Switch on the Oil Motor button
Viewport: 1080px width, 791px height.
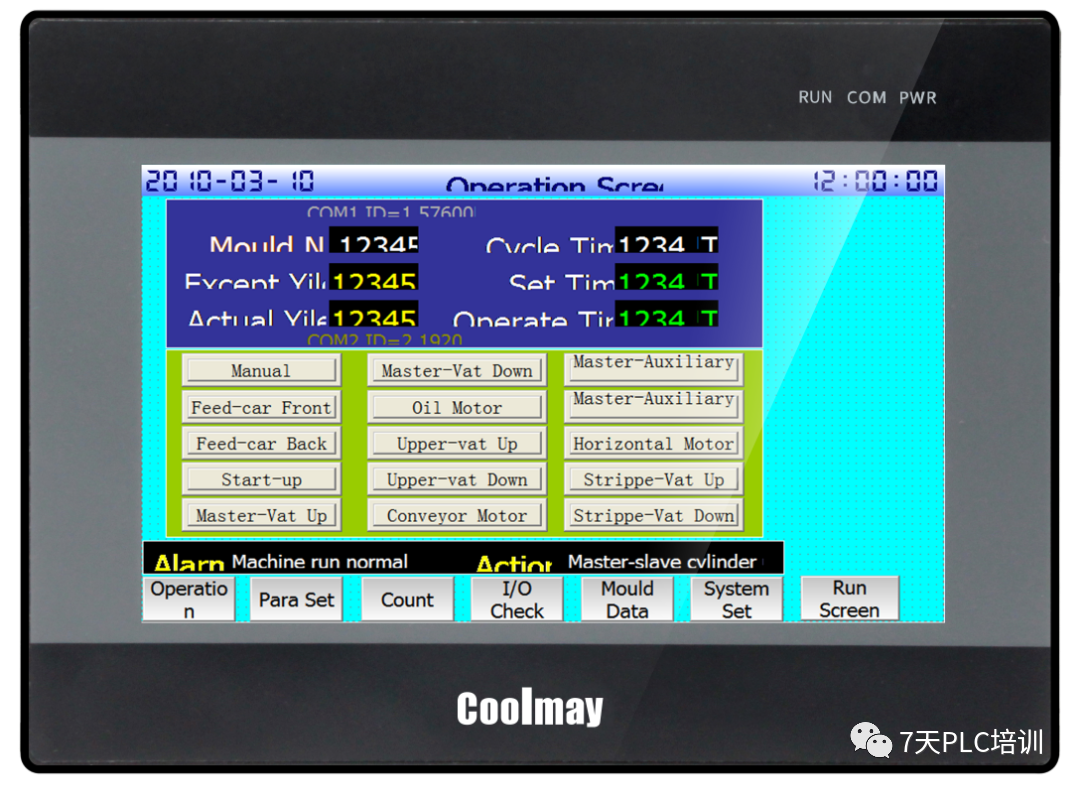pos(457,407)
